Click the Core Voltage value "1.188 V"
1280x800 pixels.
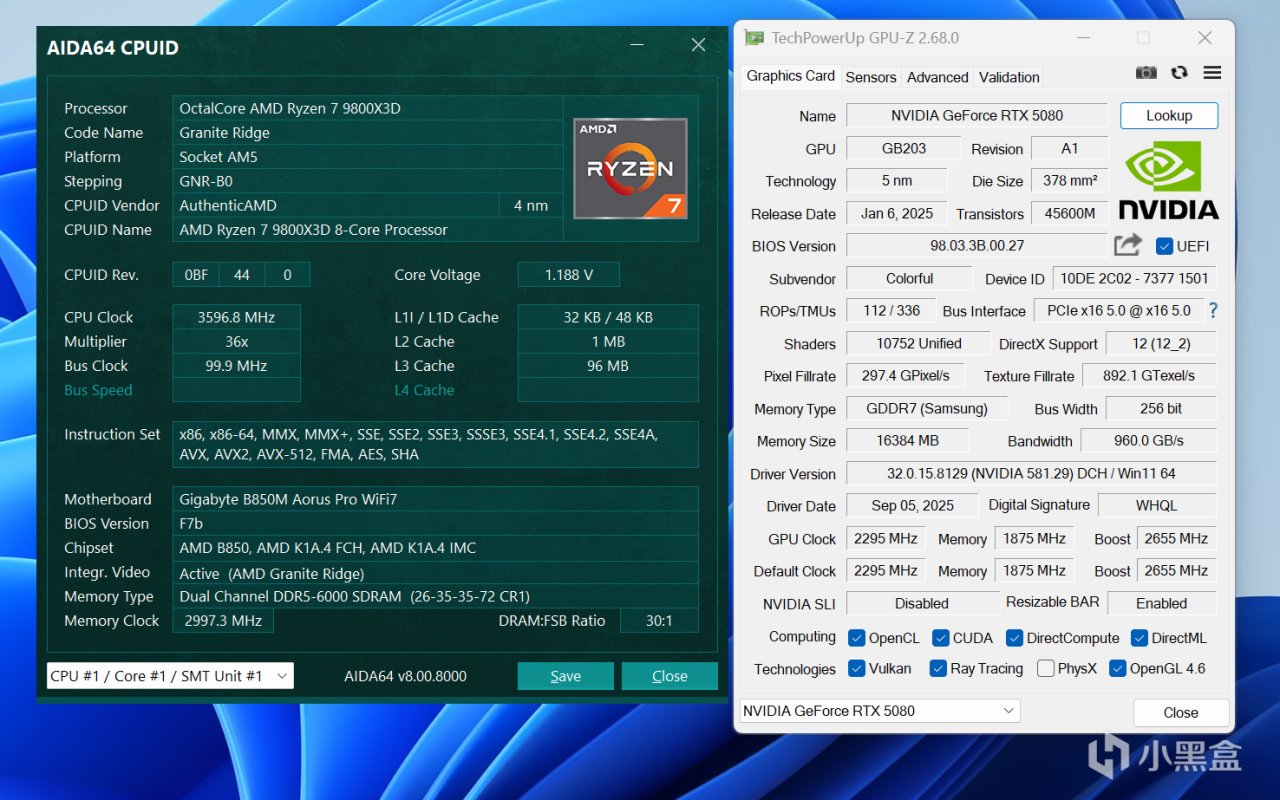569,275
